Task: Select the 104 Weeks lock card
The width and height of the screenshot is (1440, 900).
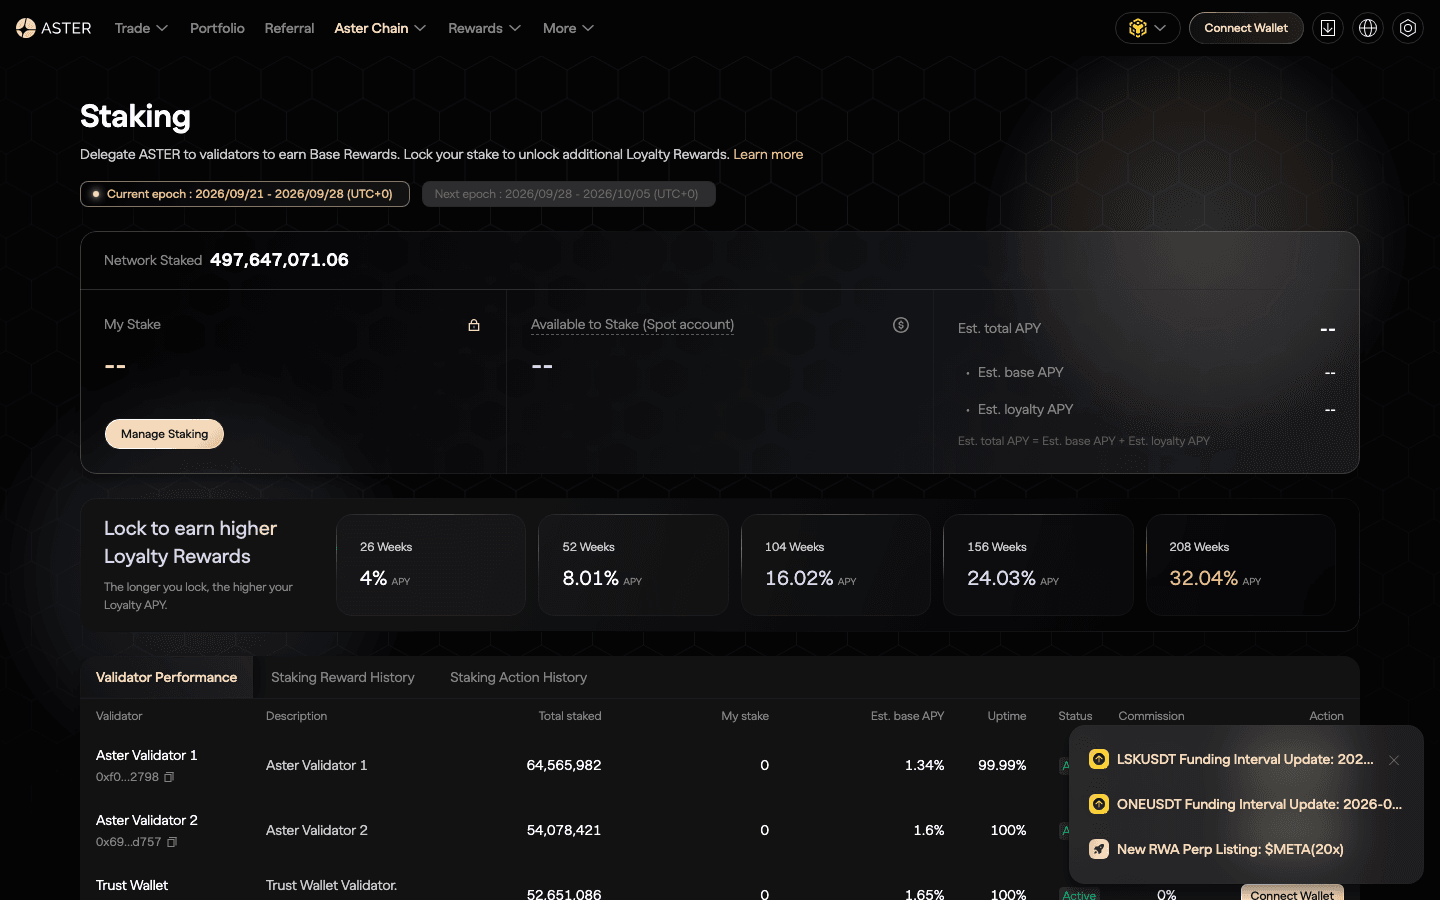Action: coord(836,565)
